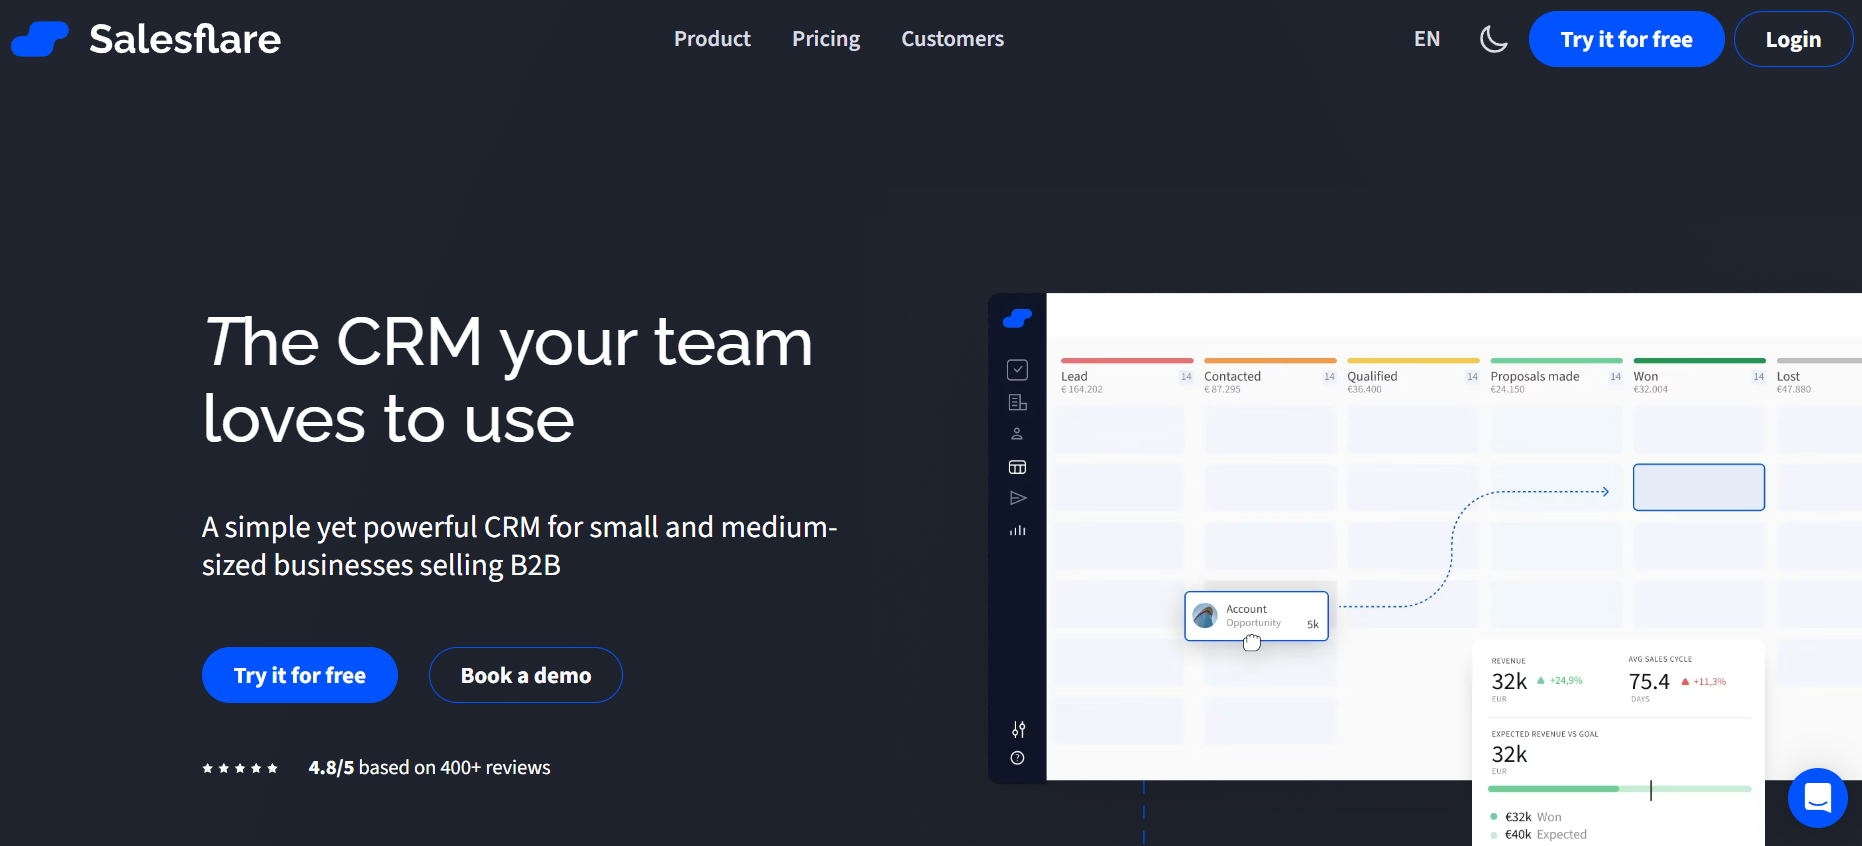Click Try it for free in the header
Viewport: 1862px width, 846px height.
point(1626,39)
